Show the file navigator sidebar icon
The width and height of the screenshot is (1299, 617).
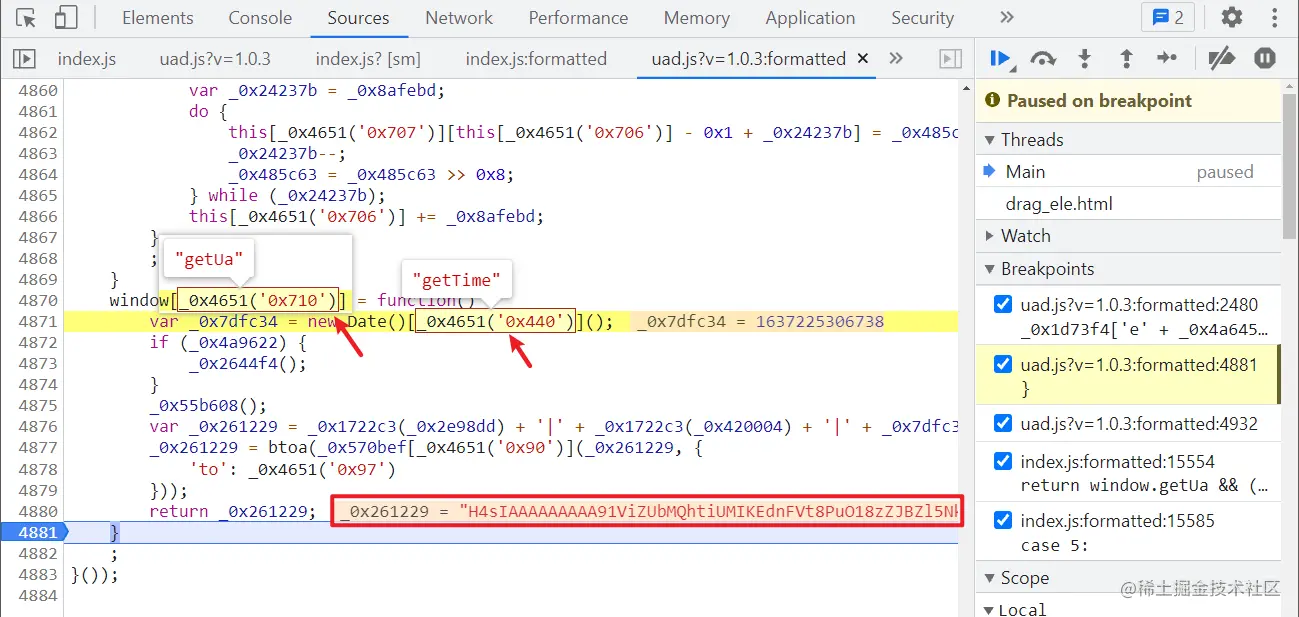24,59
